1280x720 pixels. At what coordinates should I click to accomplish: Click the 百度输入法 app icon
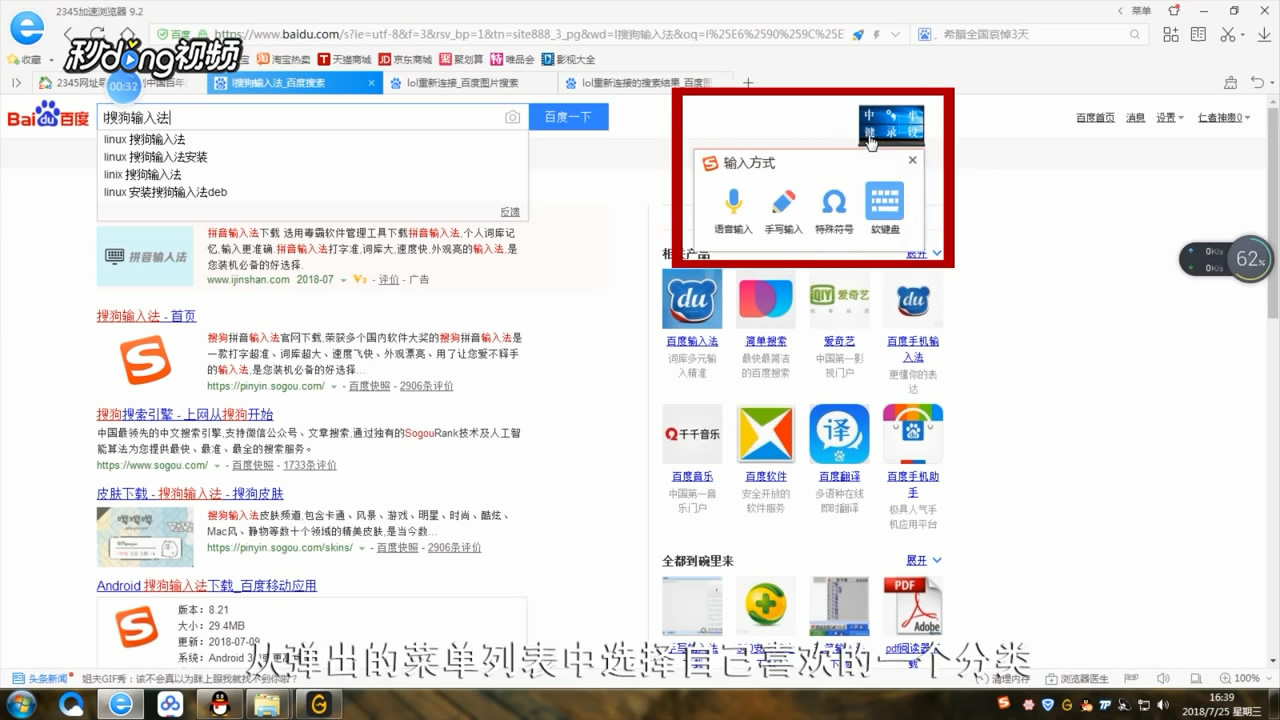tap(692, 299)
